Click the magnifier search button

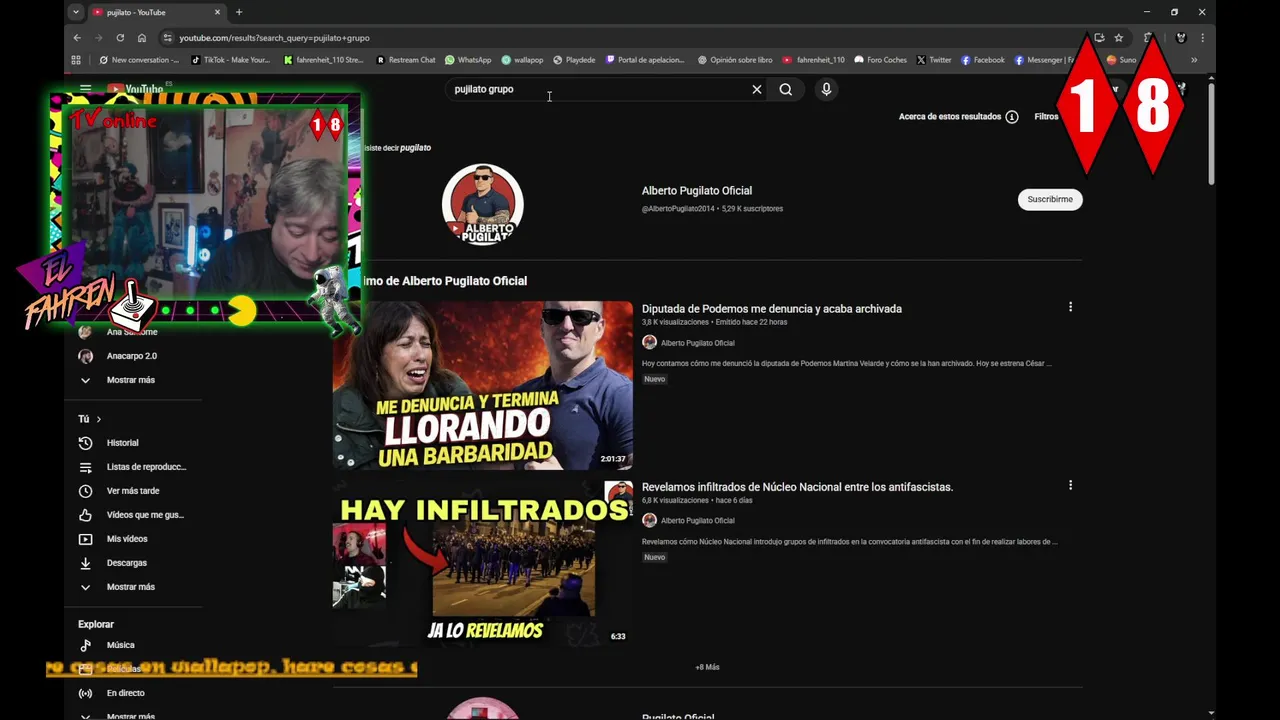tap(786, 89)
